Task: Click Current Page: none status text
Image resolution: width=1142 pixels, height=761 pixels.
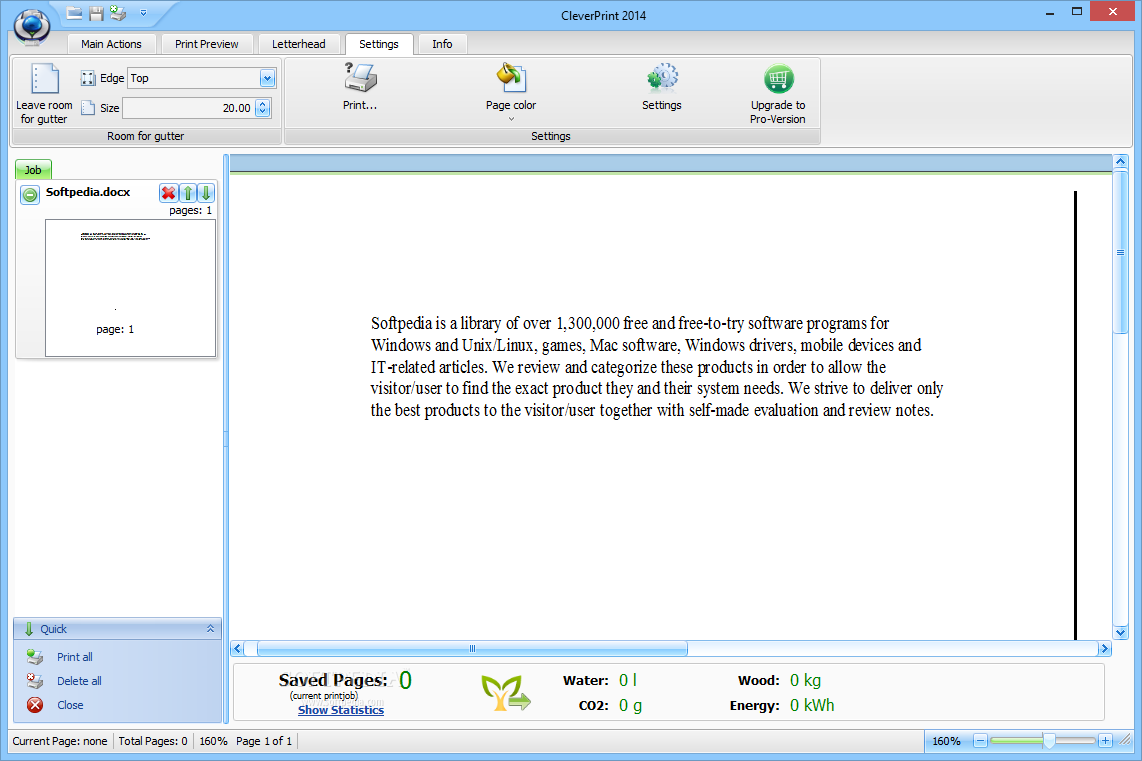Action: [x=60, y=741]
